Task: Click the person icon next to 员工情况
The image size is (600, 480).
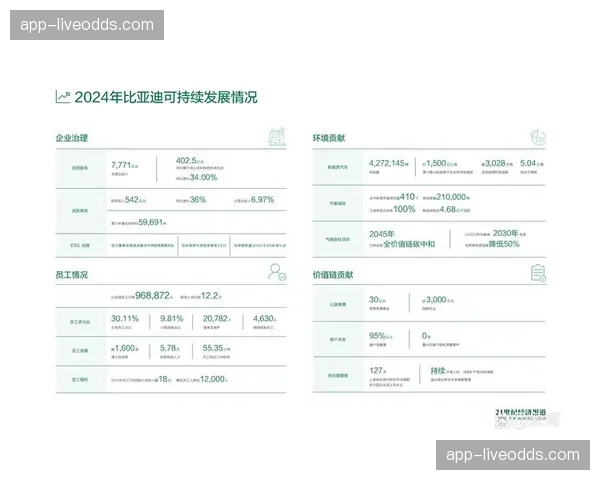Action: 277,272
